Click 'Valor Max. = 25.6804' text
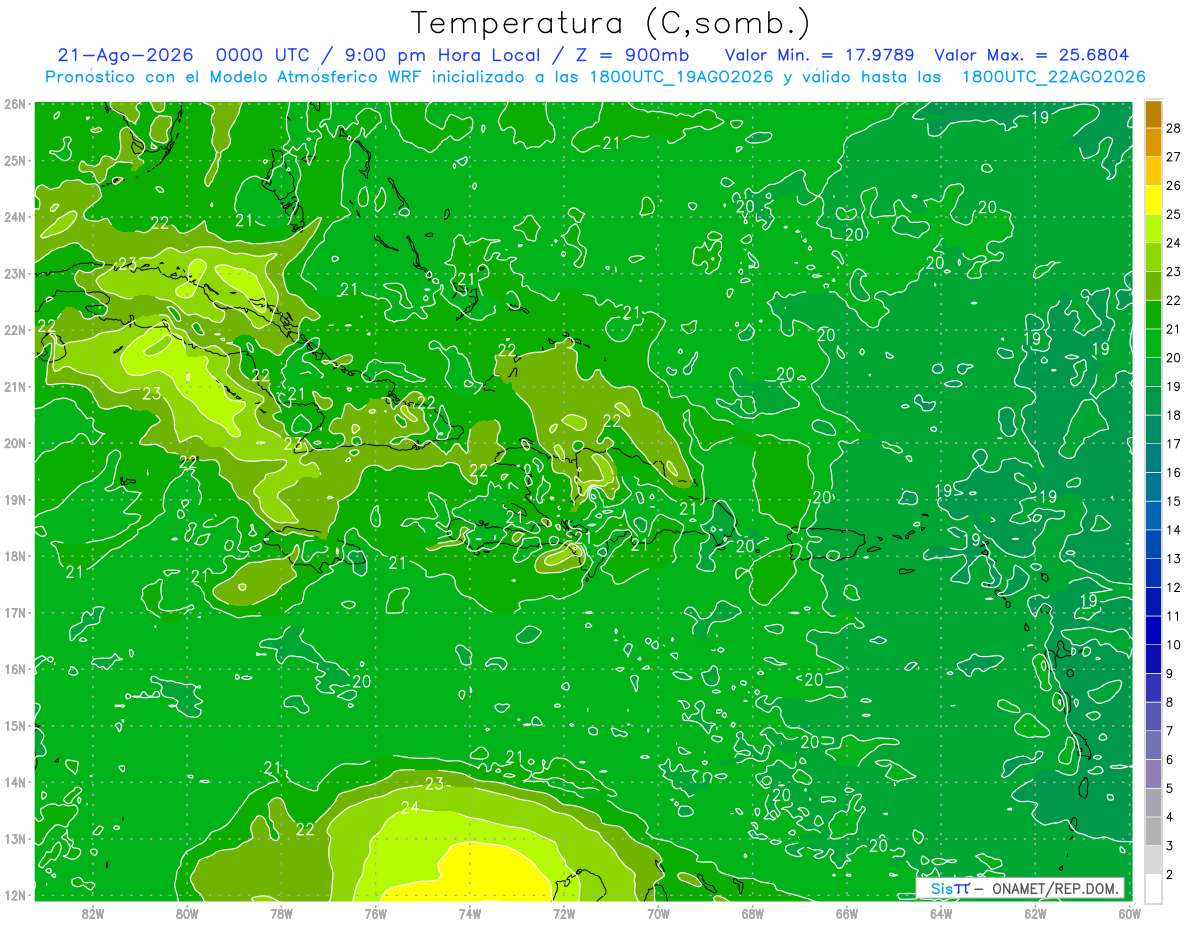 tap(1032, 55)
